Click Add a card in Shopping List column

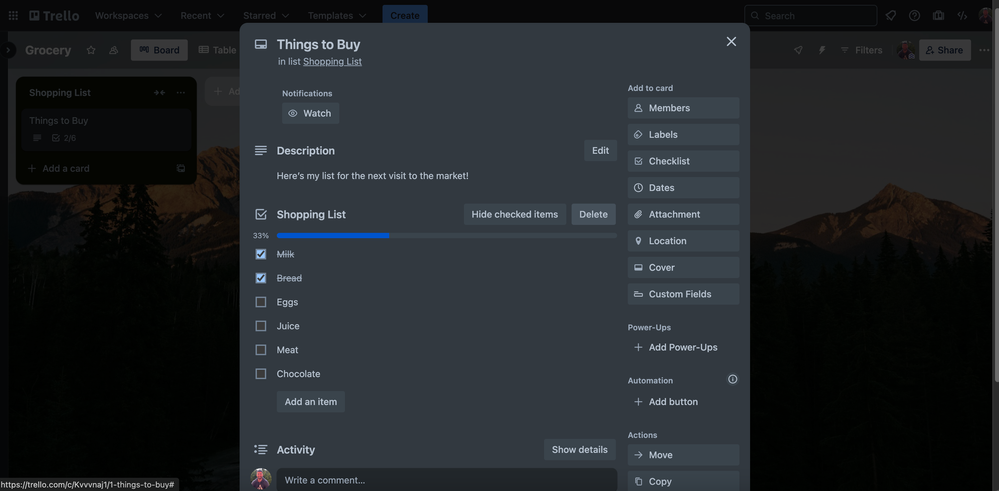tap(59, 168)
